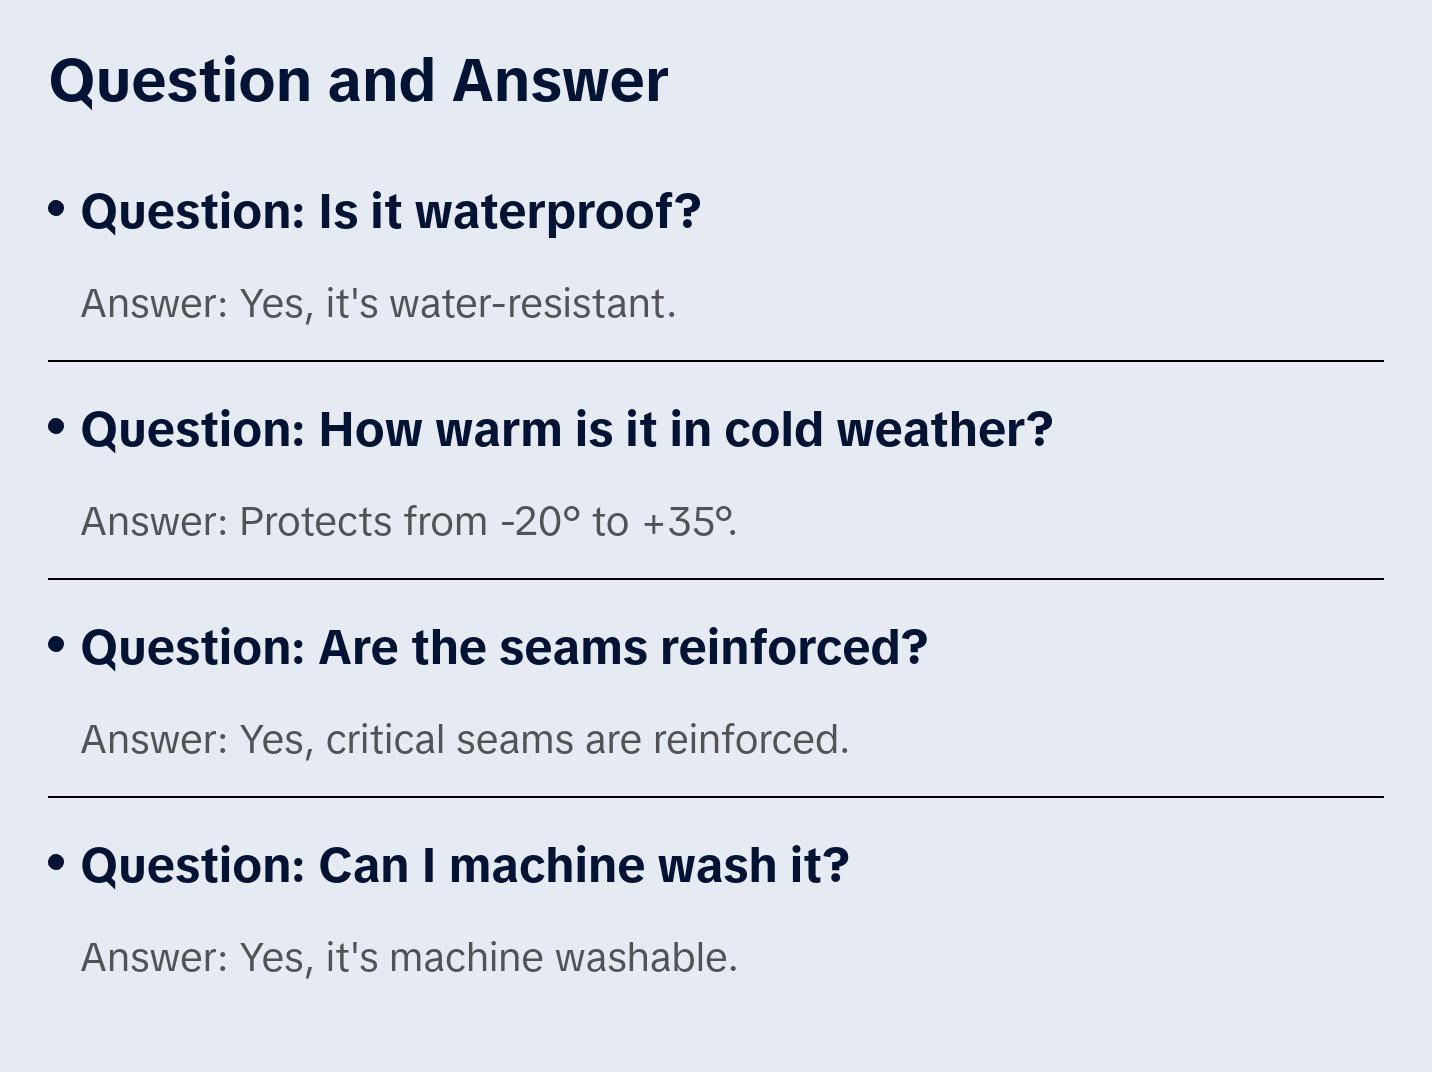The height and width of the screenshot is (1072, 1432).
Task: Click the answer "Yes, critical seams are reinforced."
Action: pos(464,740)
